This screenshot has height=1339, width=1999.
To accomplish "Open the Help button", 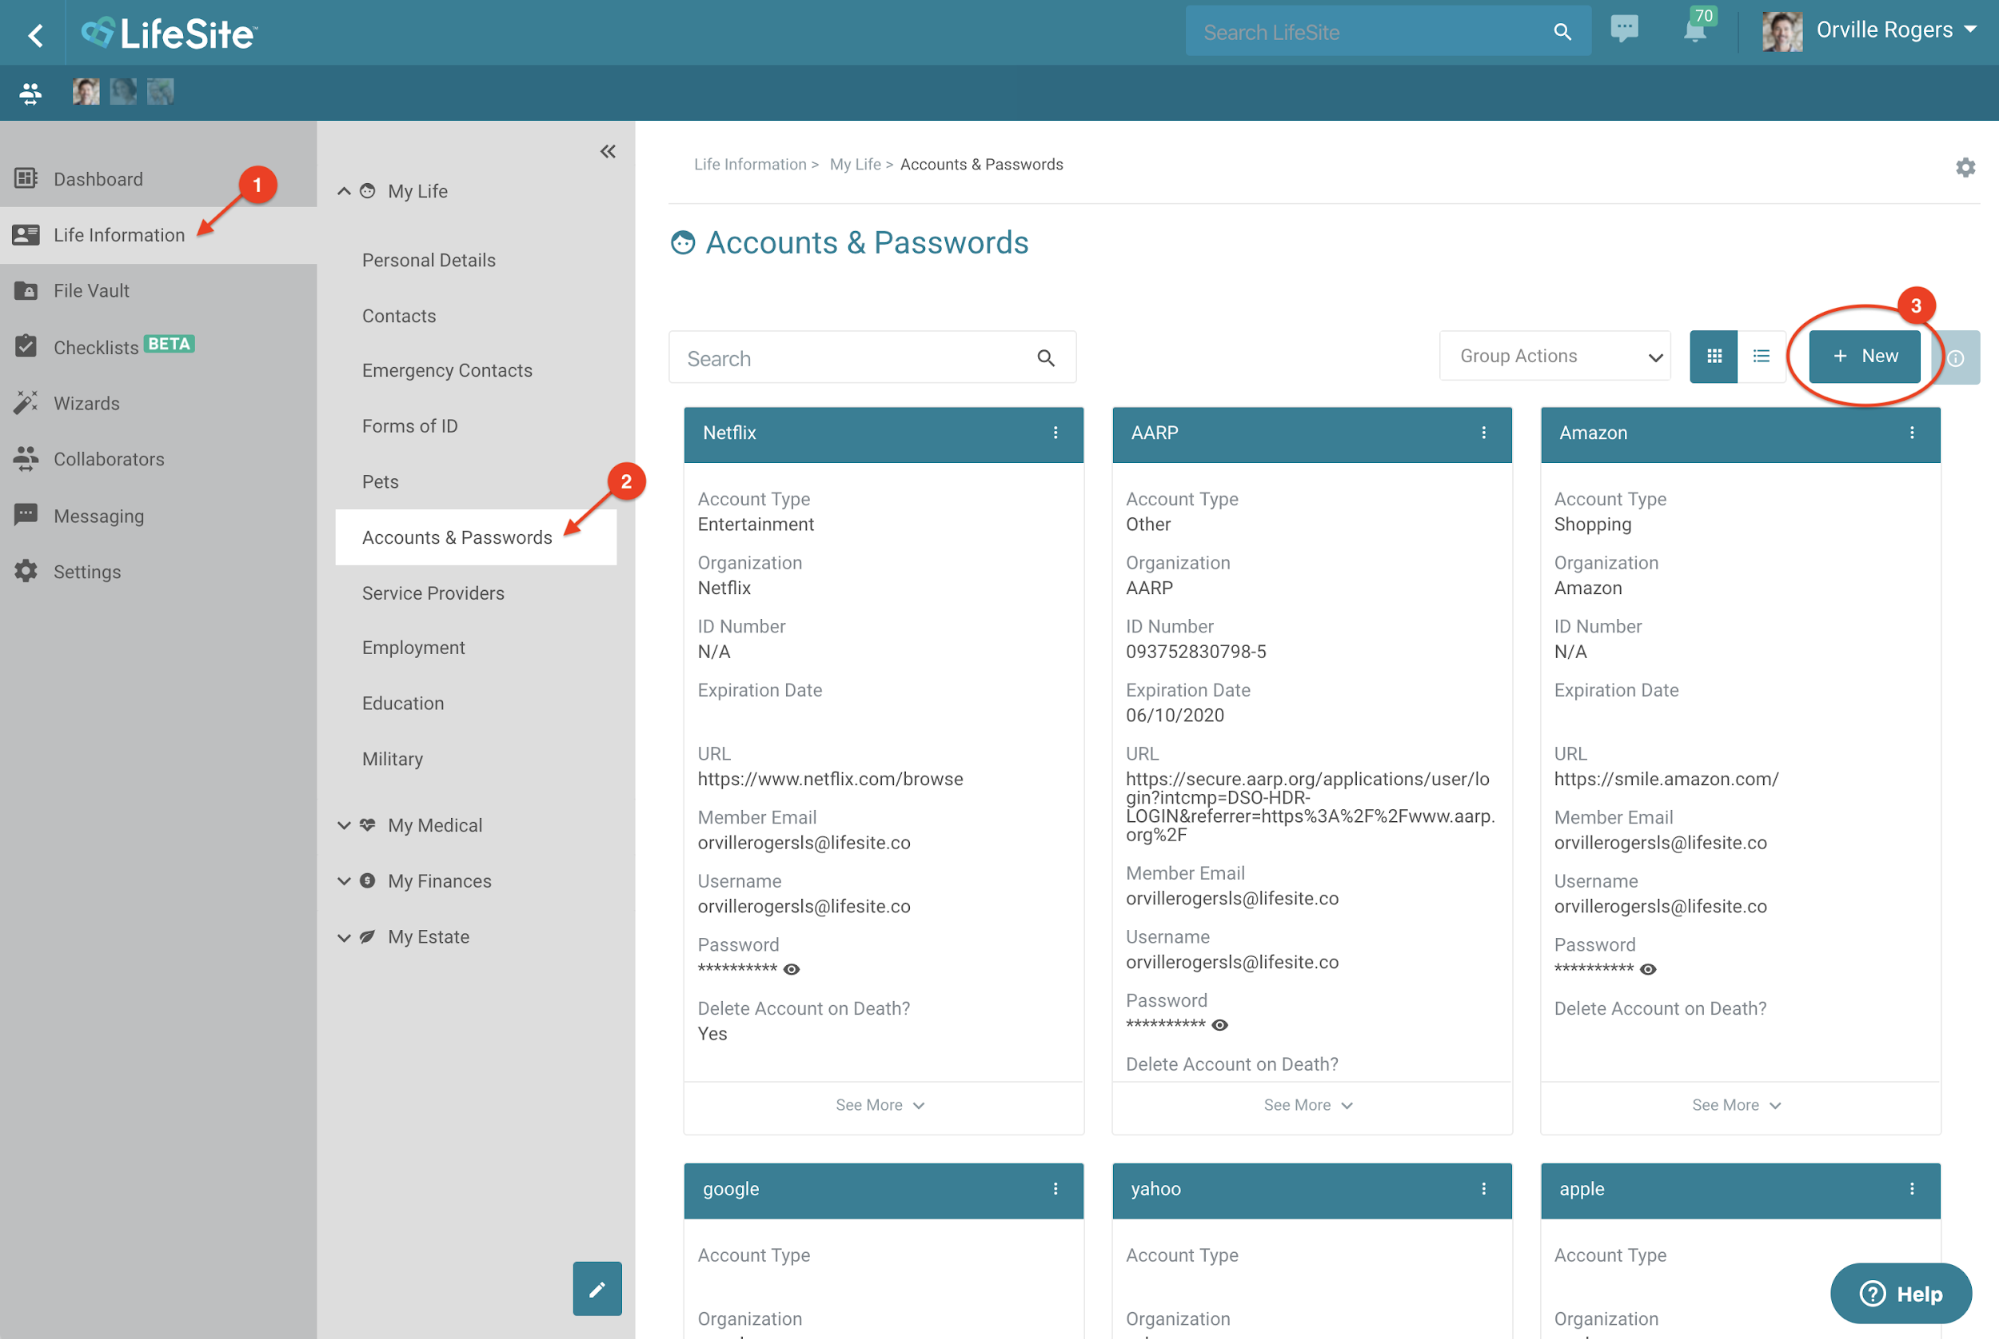I will [x=1901, y=1293].
